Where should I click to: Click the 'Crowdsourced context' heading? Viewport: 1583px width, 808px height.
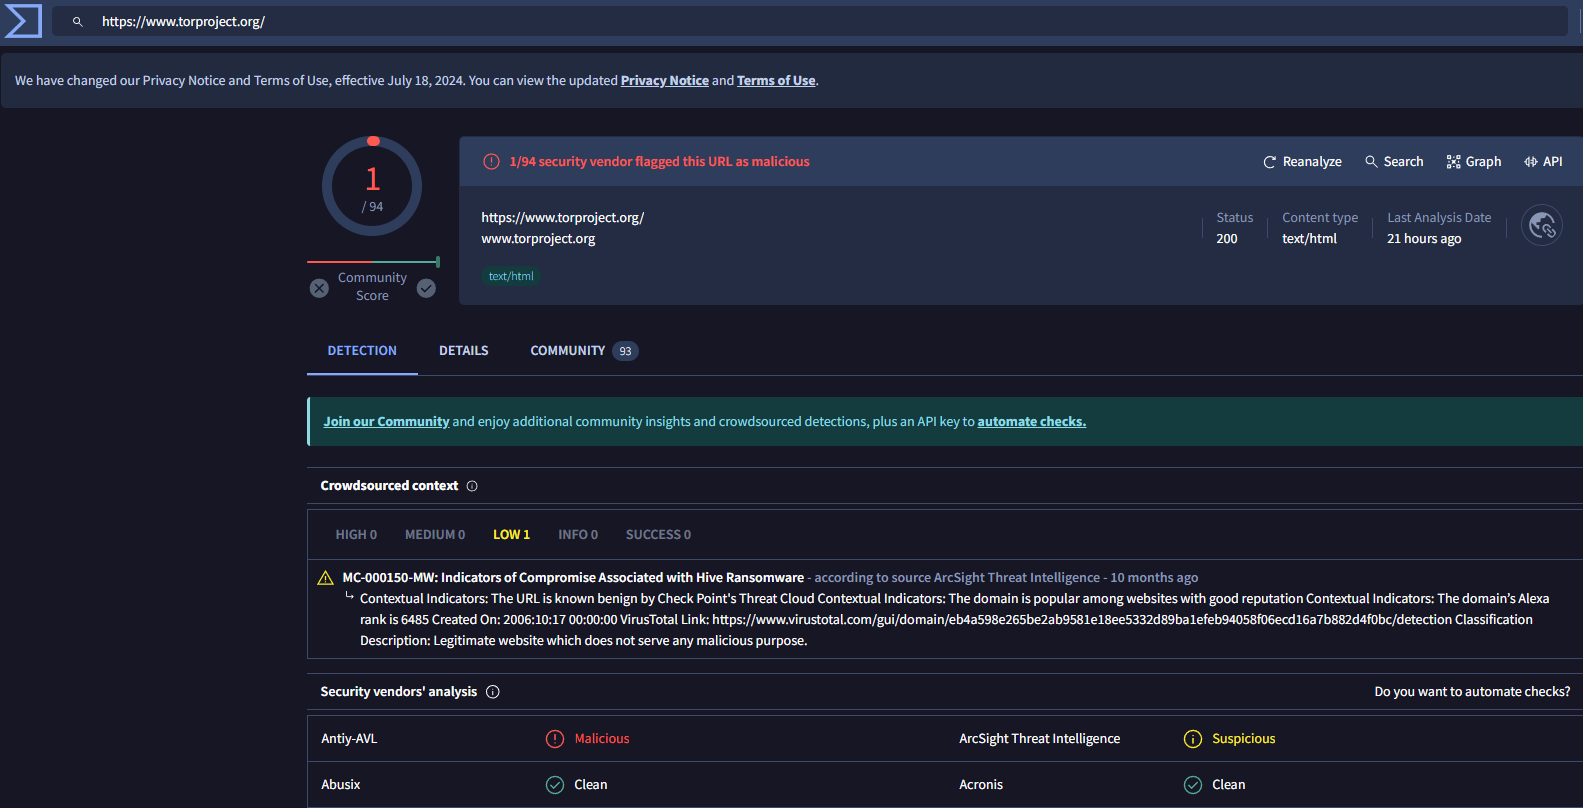pyautogui.click(x=389, y=486)
